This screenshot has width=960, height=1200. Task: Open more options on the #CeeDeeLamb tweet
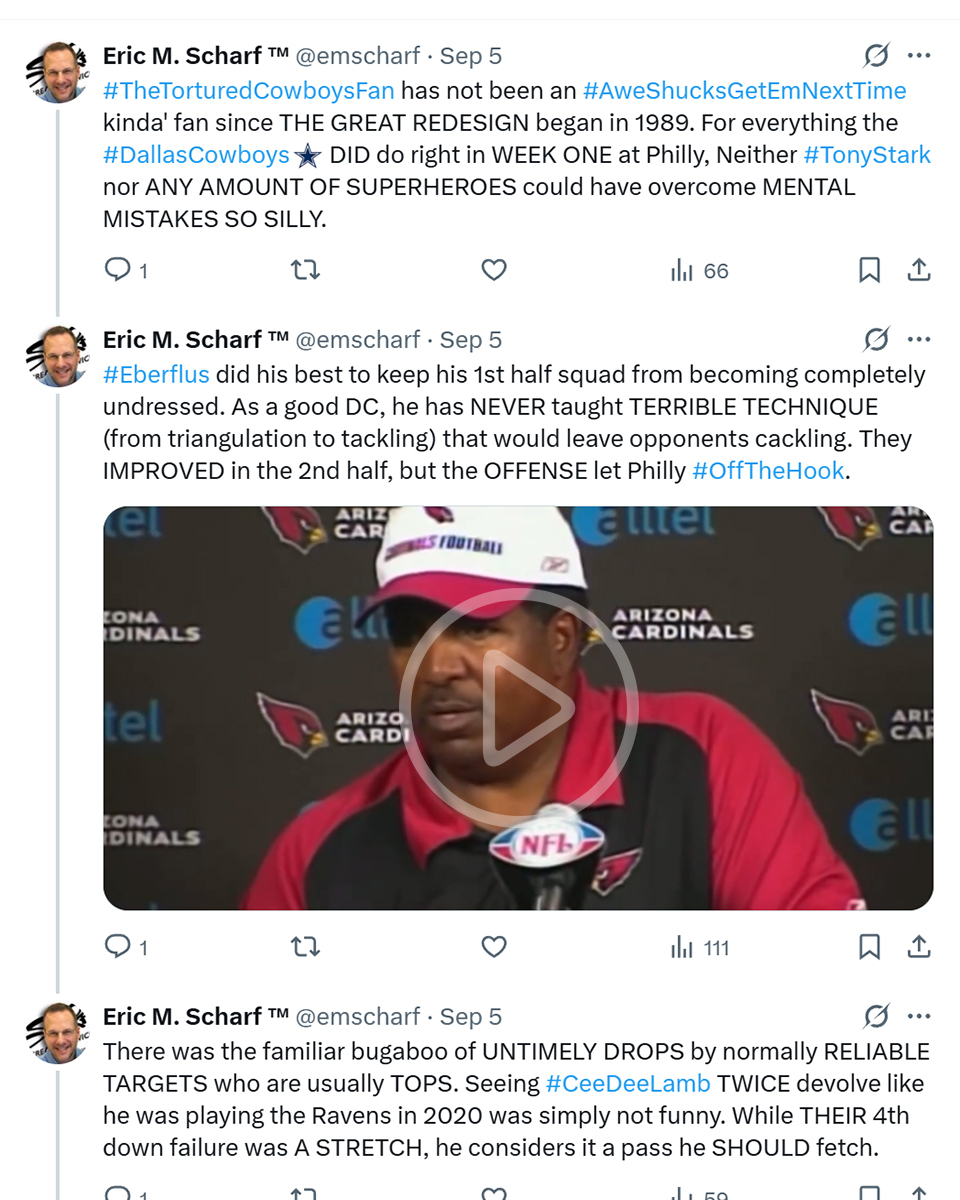click(919, 1017)
